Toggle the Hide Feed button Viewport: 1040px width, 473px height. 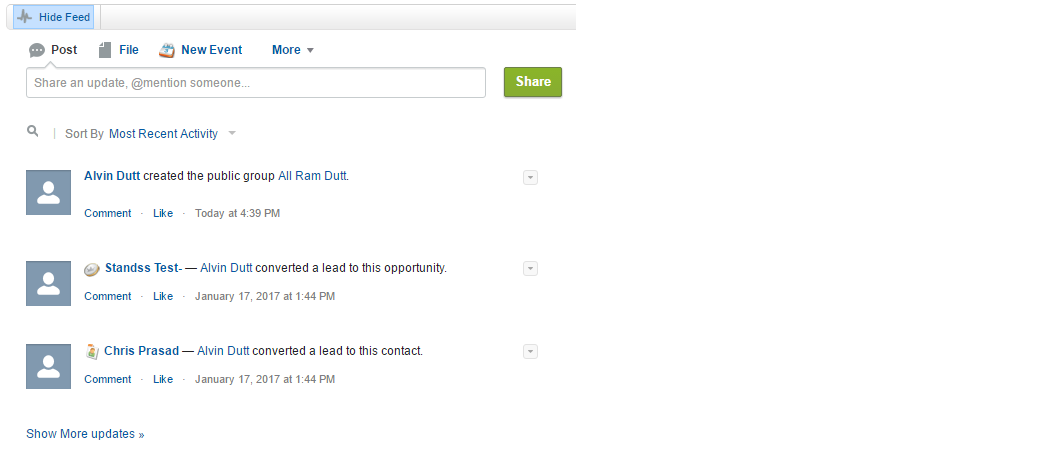54,17
